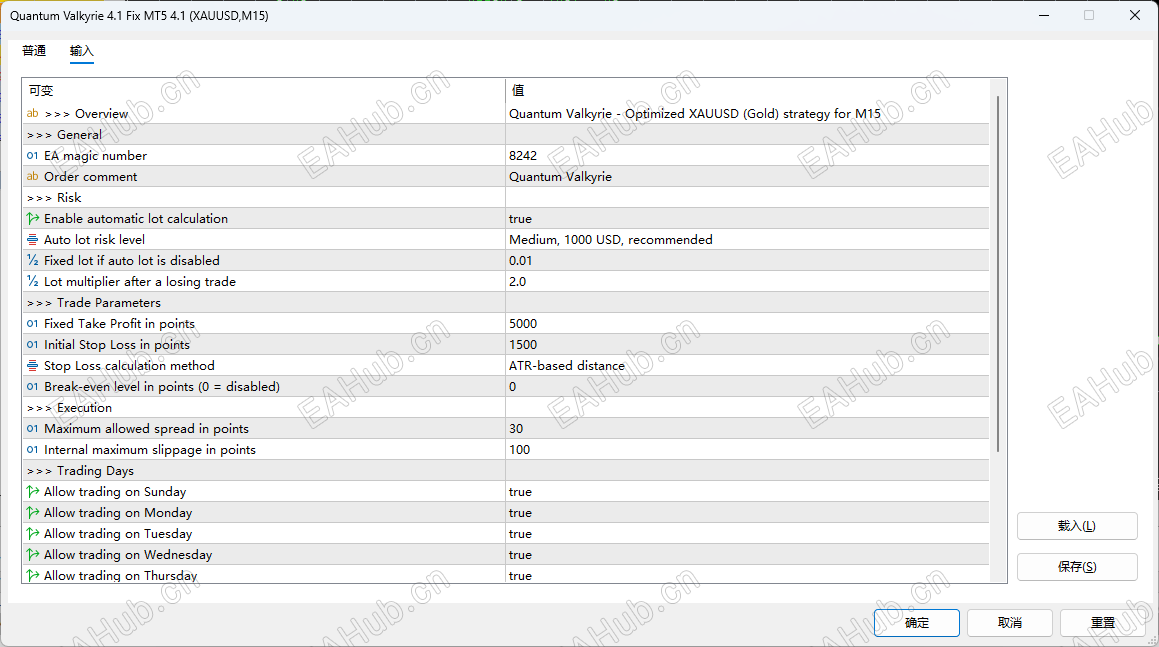The width and height of the screenshot is (1159, 647).
Task: Click the string icon beside Overview
Action: [x=33, y=113]
